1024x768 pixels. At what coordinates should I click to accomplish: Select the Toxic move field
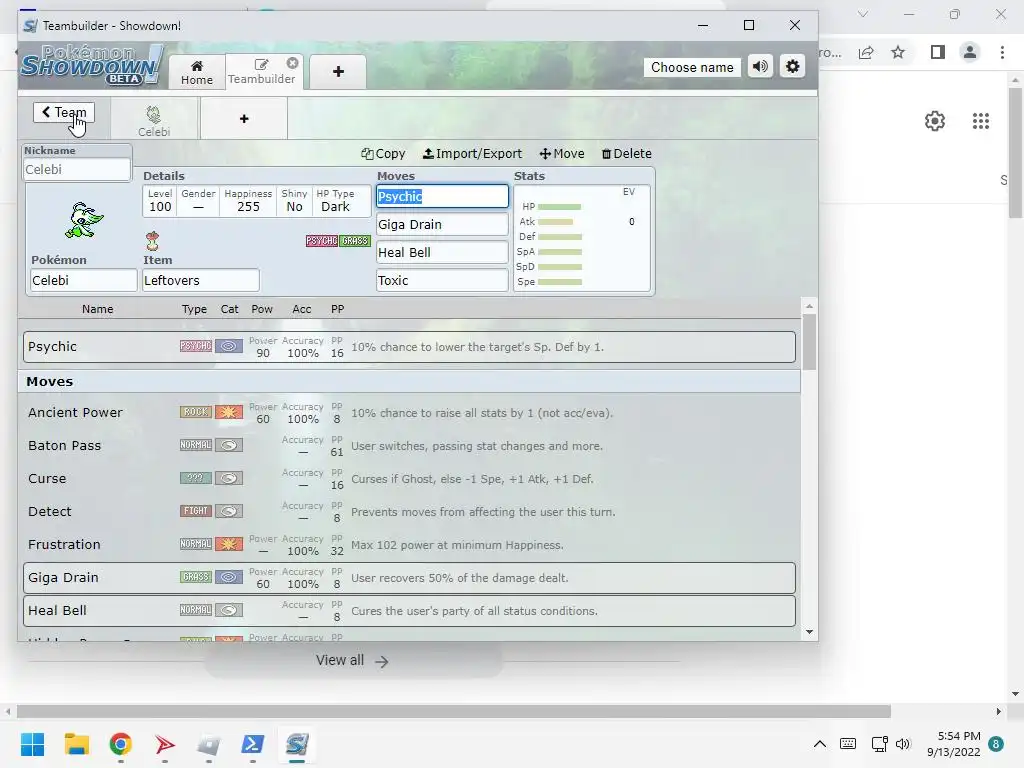click(442, 281)
